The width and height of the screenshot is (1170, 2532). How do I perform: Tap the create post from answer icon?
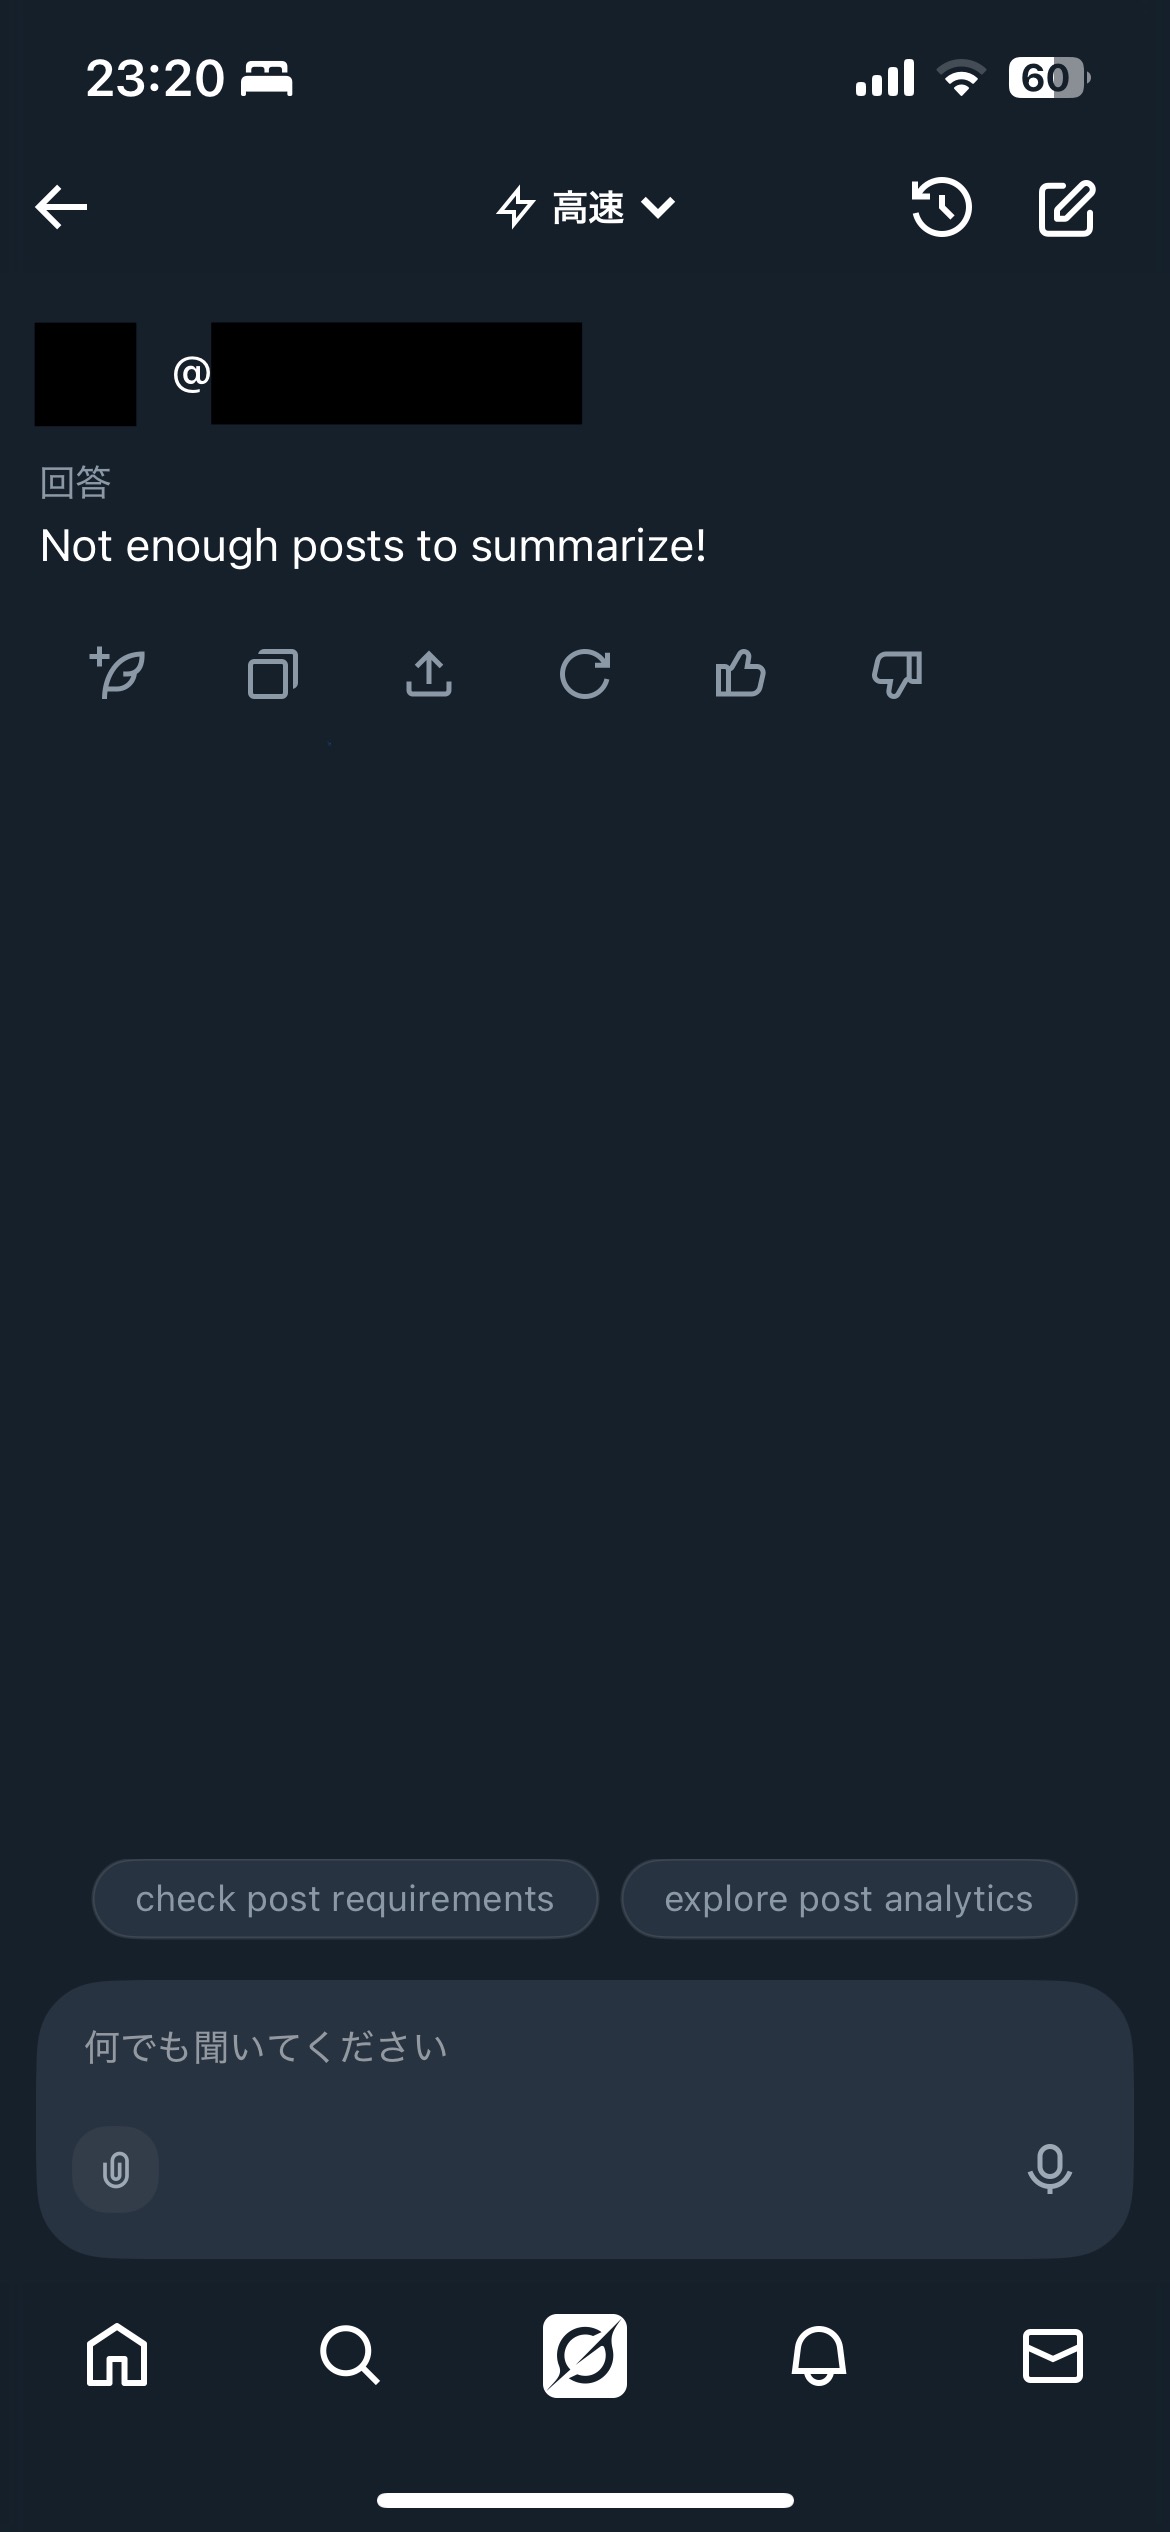coord(118,673)
